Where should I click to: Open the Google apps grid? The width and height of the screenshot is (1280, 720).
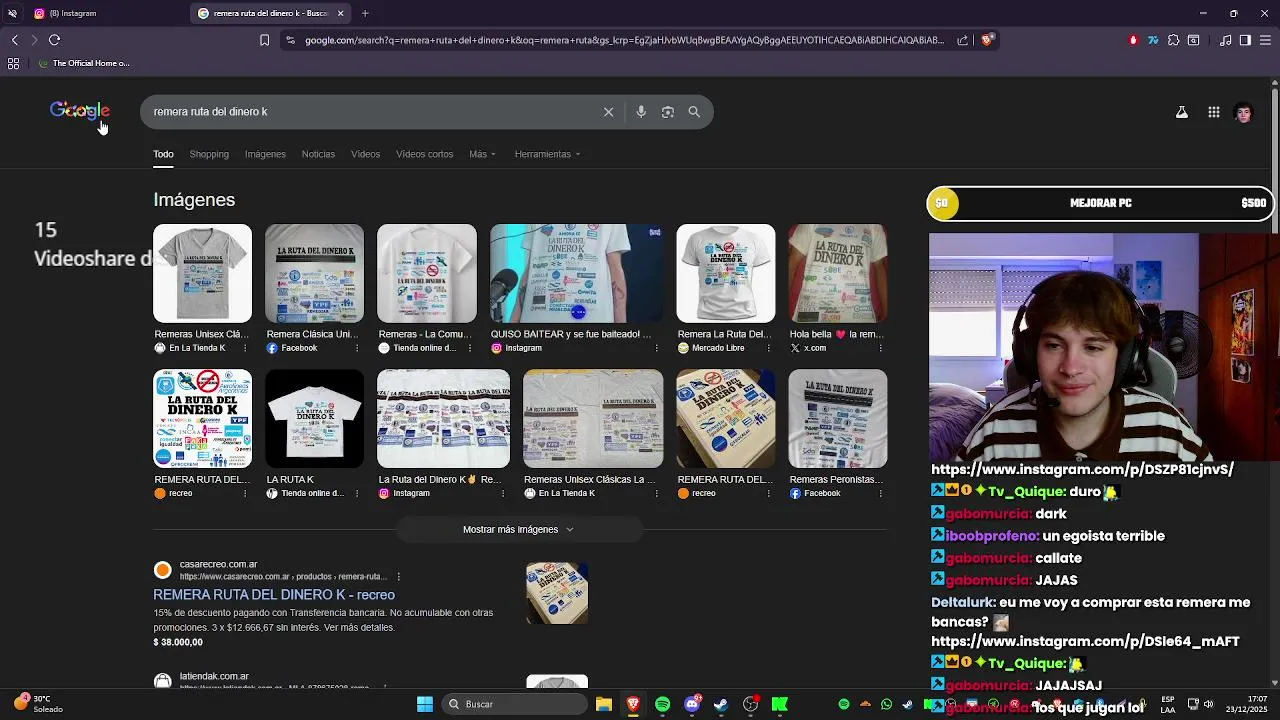point(1214,113)
